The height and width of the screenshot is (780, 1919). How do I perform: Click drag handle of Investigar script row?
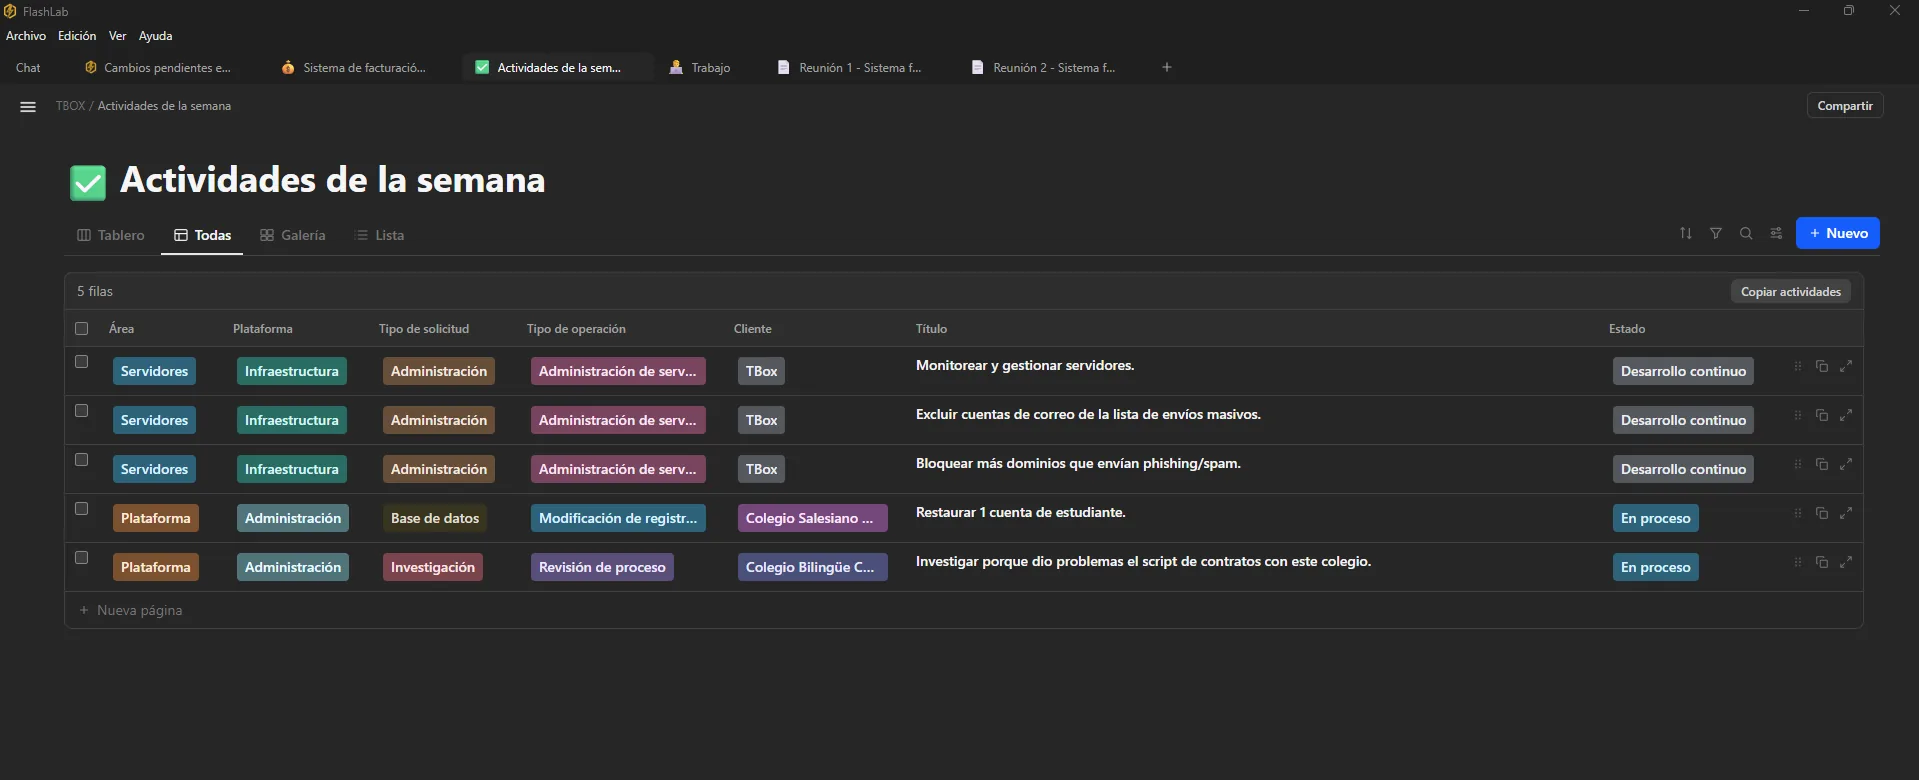coord(1798,562)
